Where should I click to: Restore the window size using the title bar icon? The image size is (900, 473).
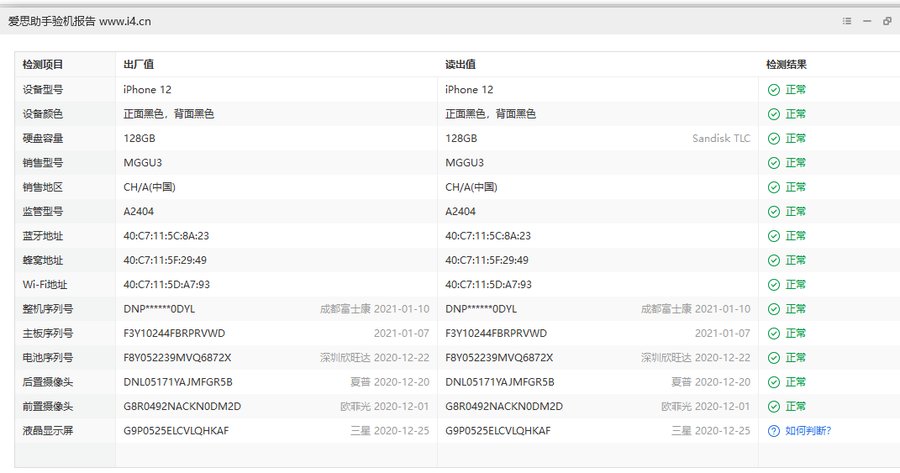pyautogui.click(x=887, y=21)
